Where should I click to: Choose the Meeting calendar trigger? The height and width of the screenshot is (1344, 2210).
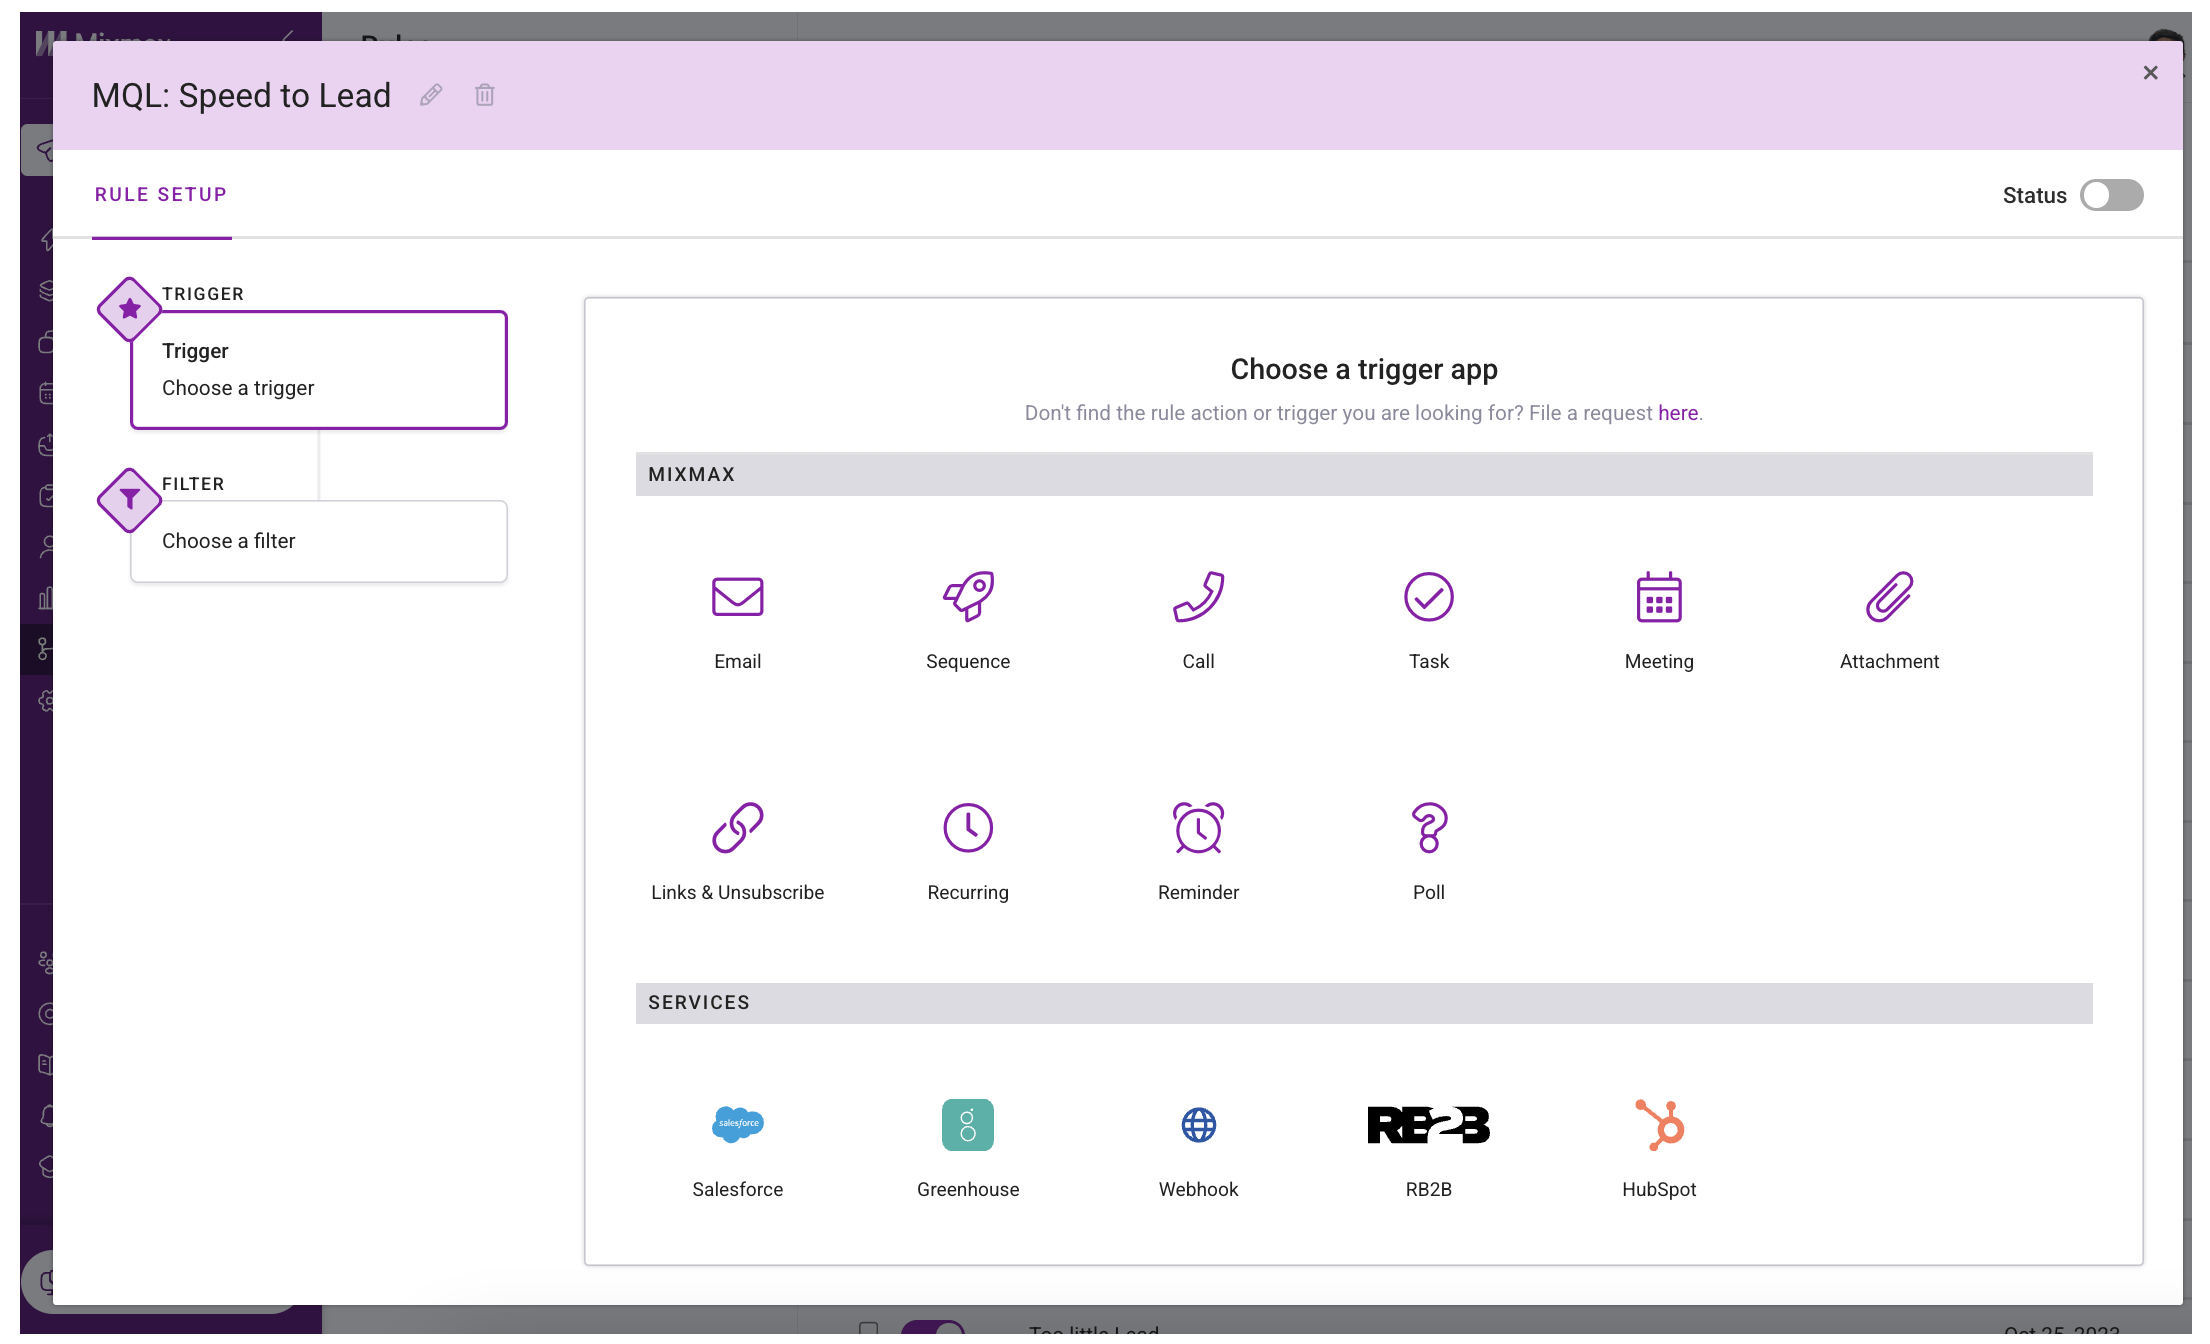(1659, 620)
